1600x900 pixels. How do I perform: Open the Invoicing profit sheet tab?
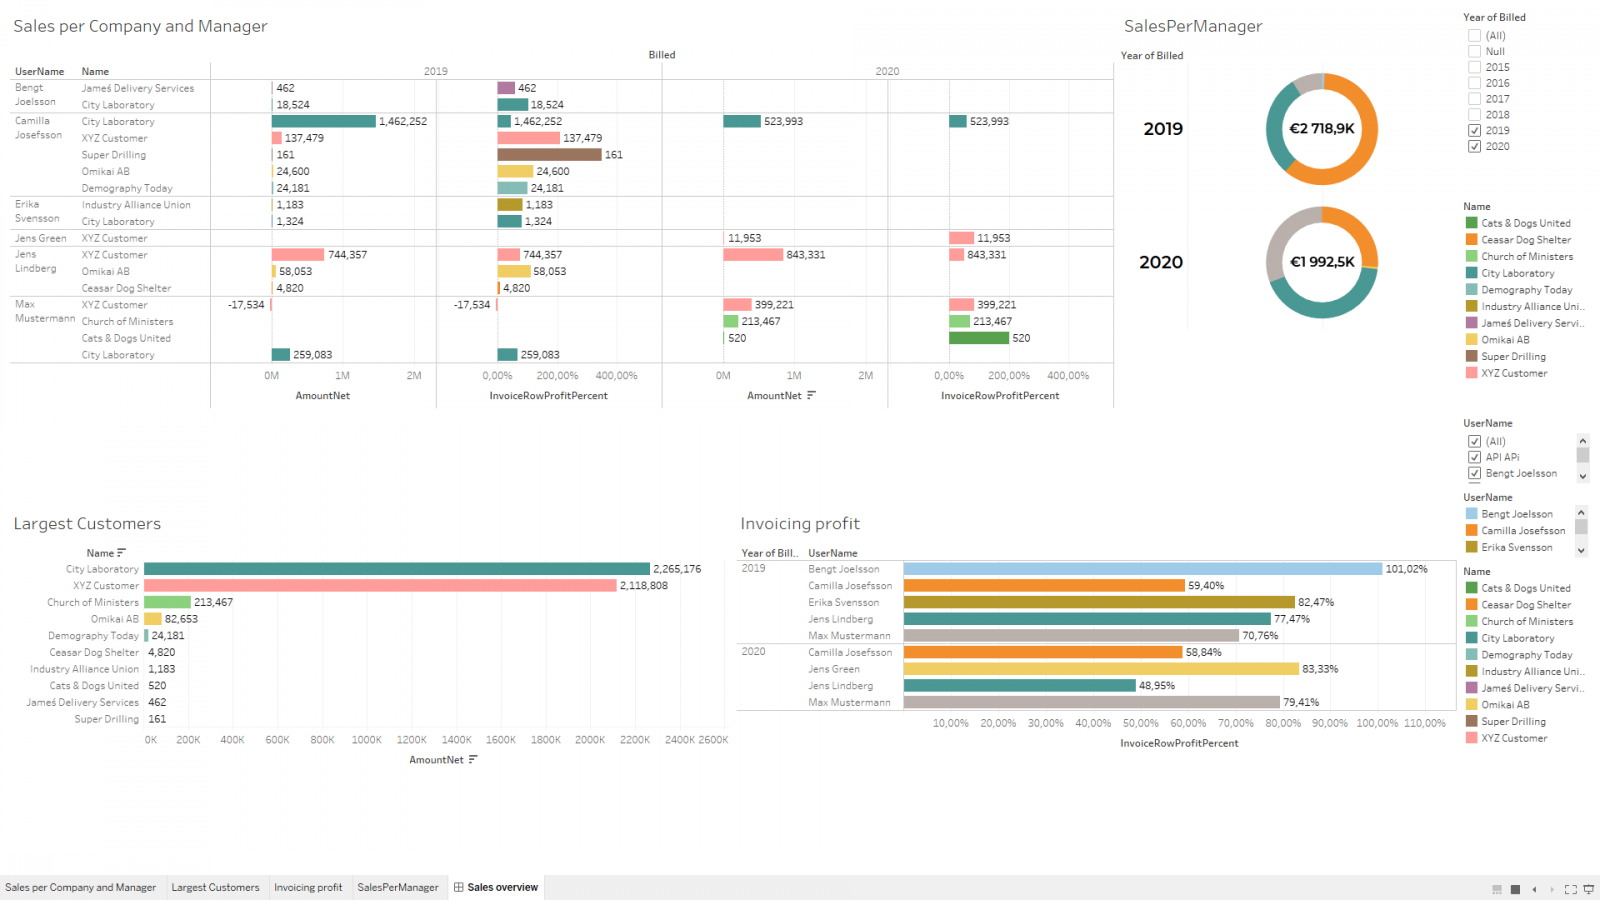tap(308, 887)
